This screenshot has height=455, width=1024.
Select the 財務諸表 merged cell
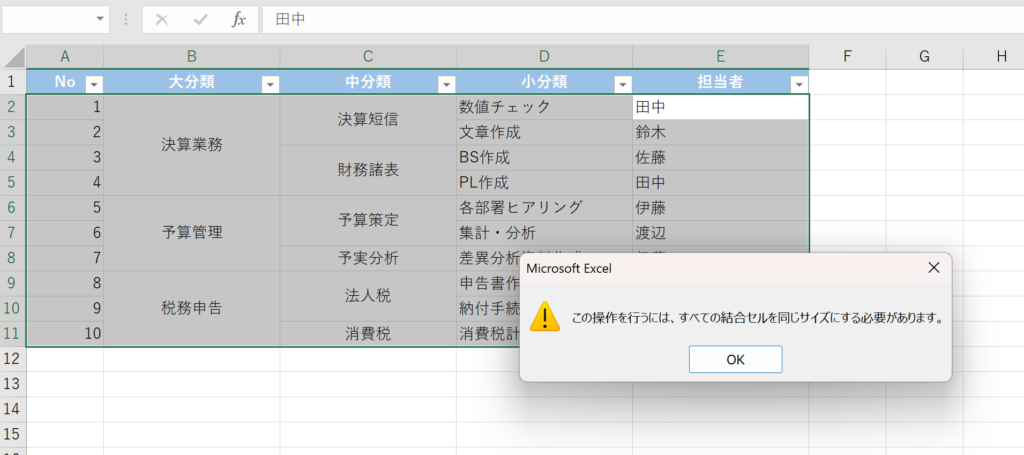coord(368,170)
